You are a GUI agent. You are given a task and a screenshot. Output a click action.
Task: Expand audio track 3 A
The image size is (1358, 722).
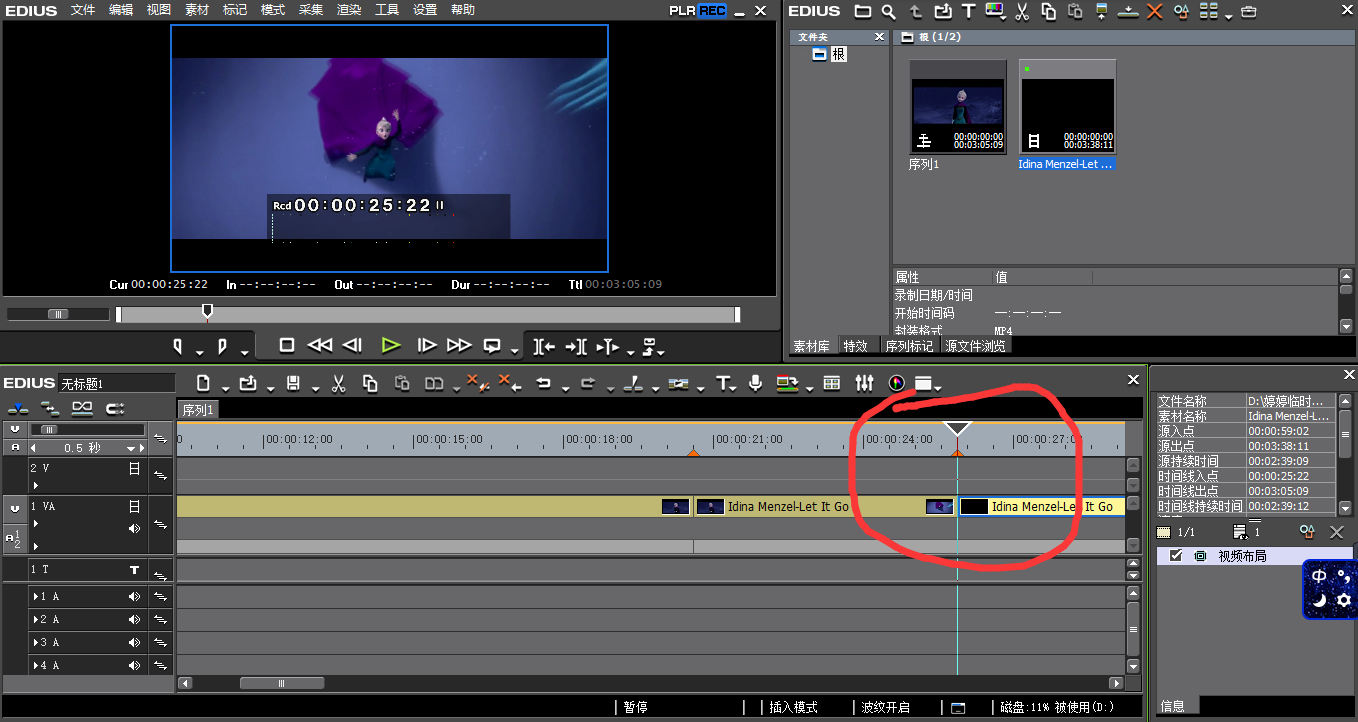point(35,642)
